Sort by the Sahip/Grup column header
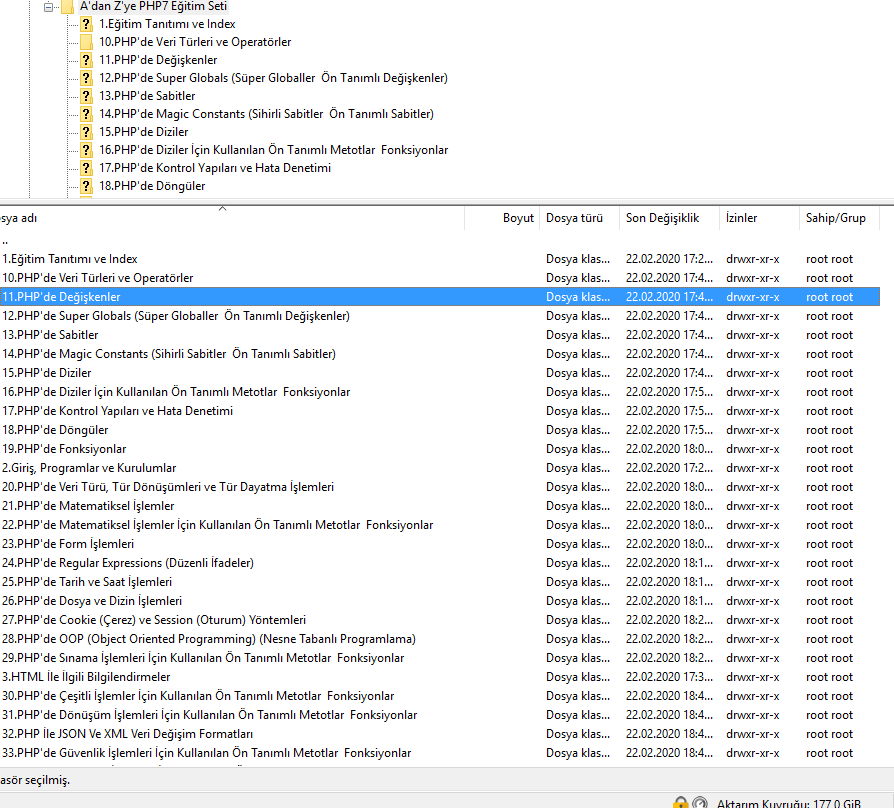Screen dimensions: 894x808 coord(839,218)
